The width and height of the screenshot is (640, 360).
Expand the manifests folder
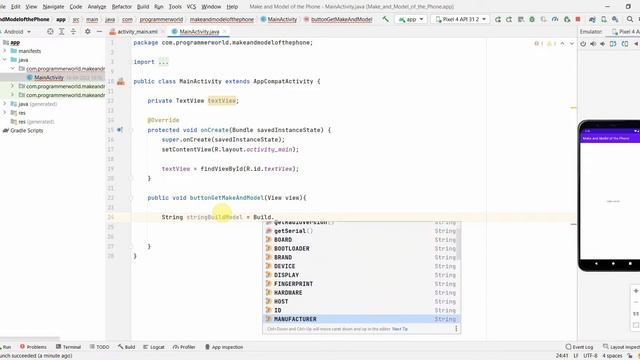tap(5, 51)
